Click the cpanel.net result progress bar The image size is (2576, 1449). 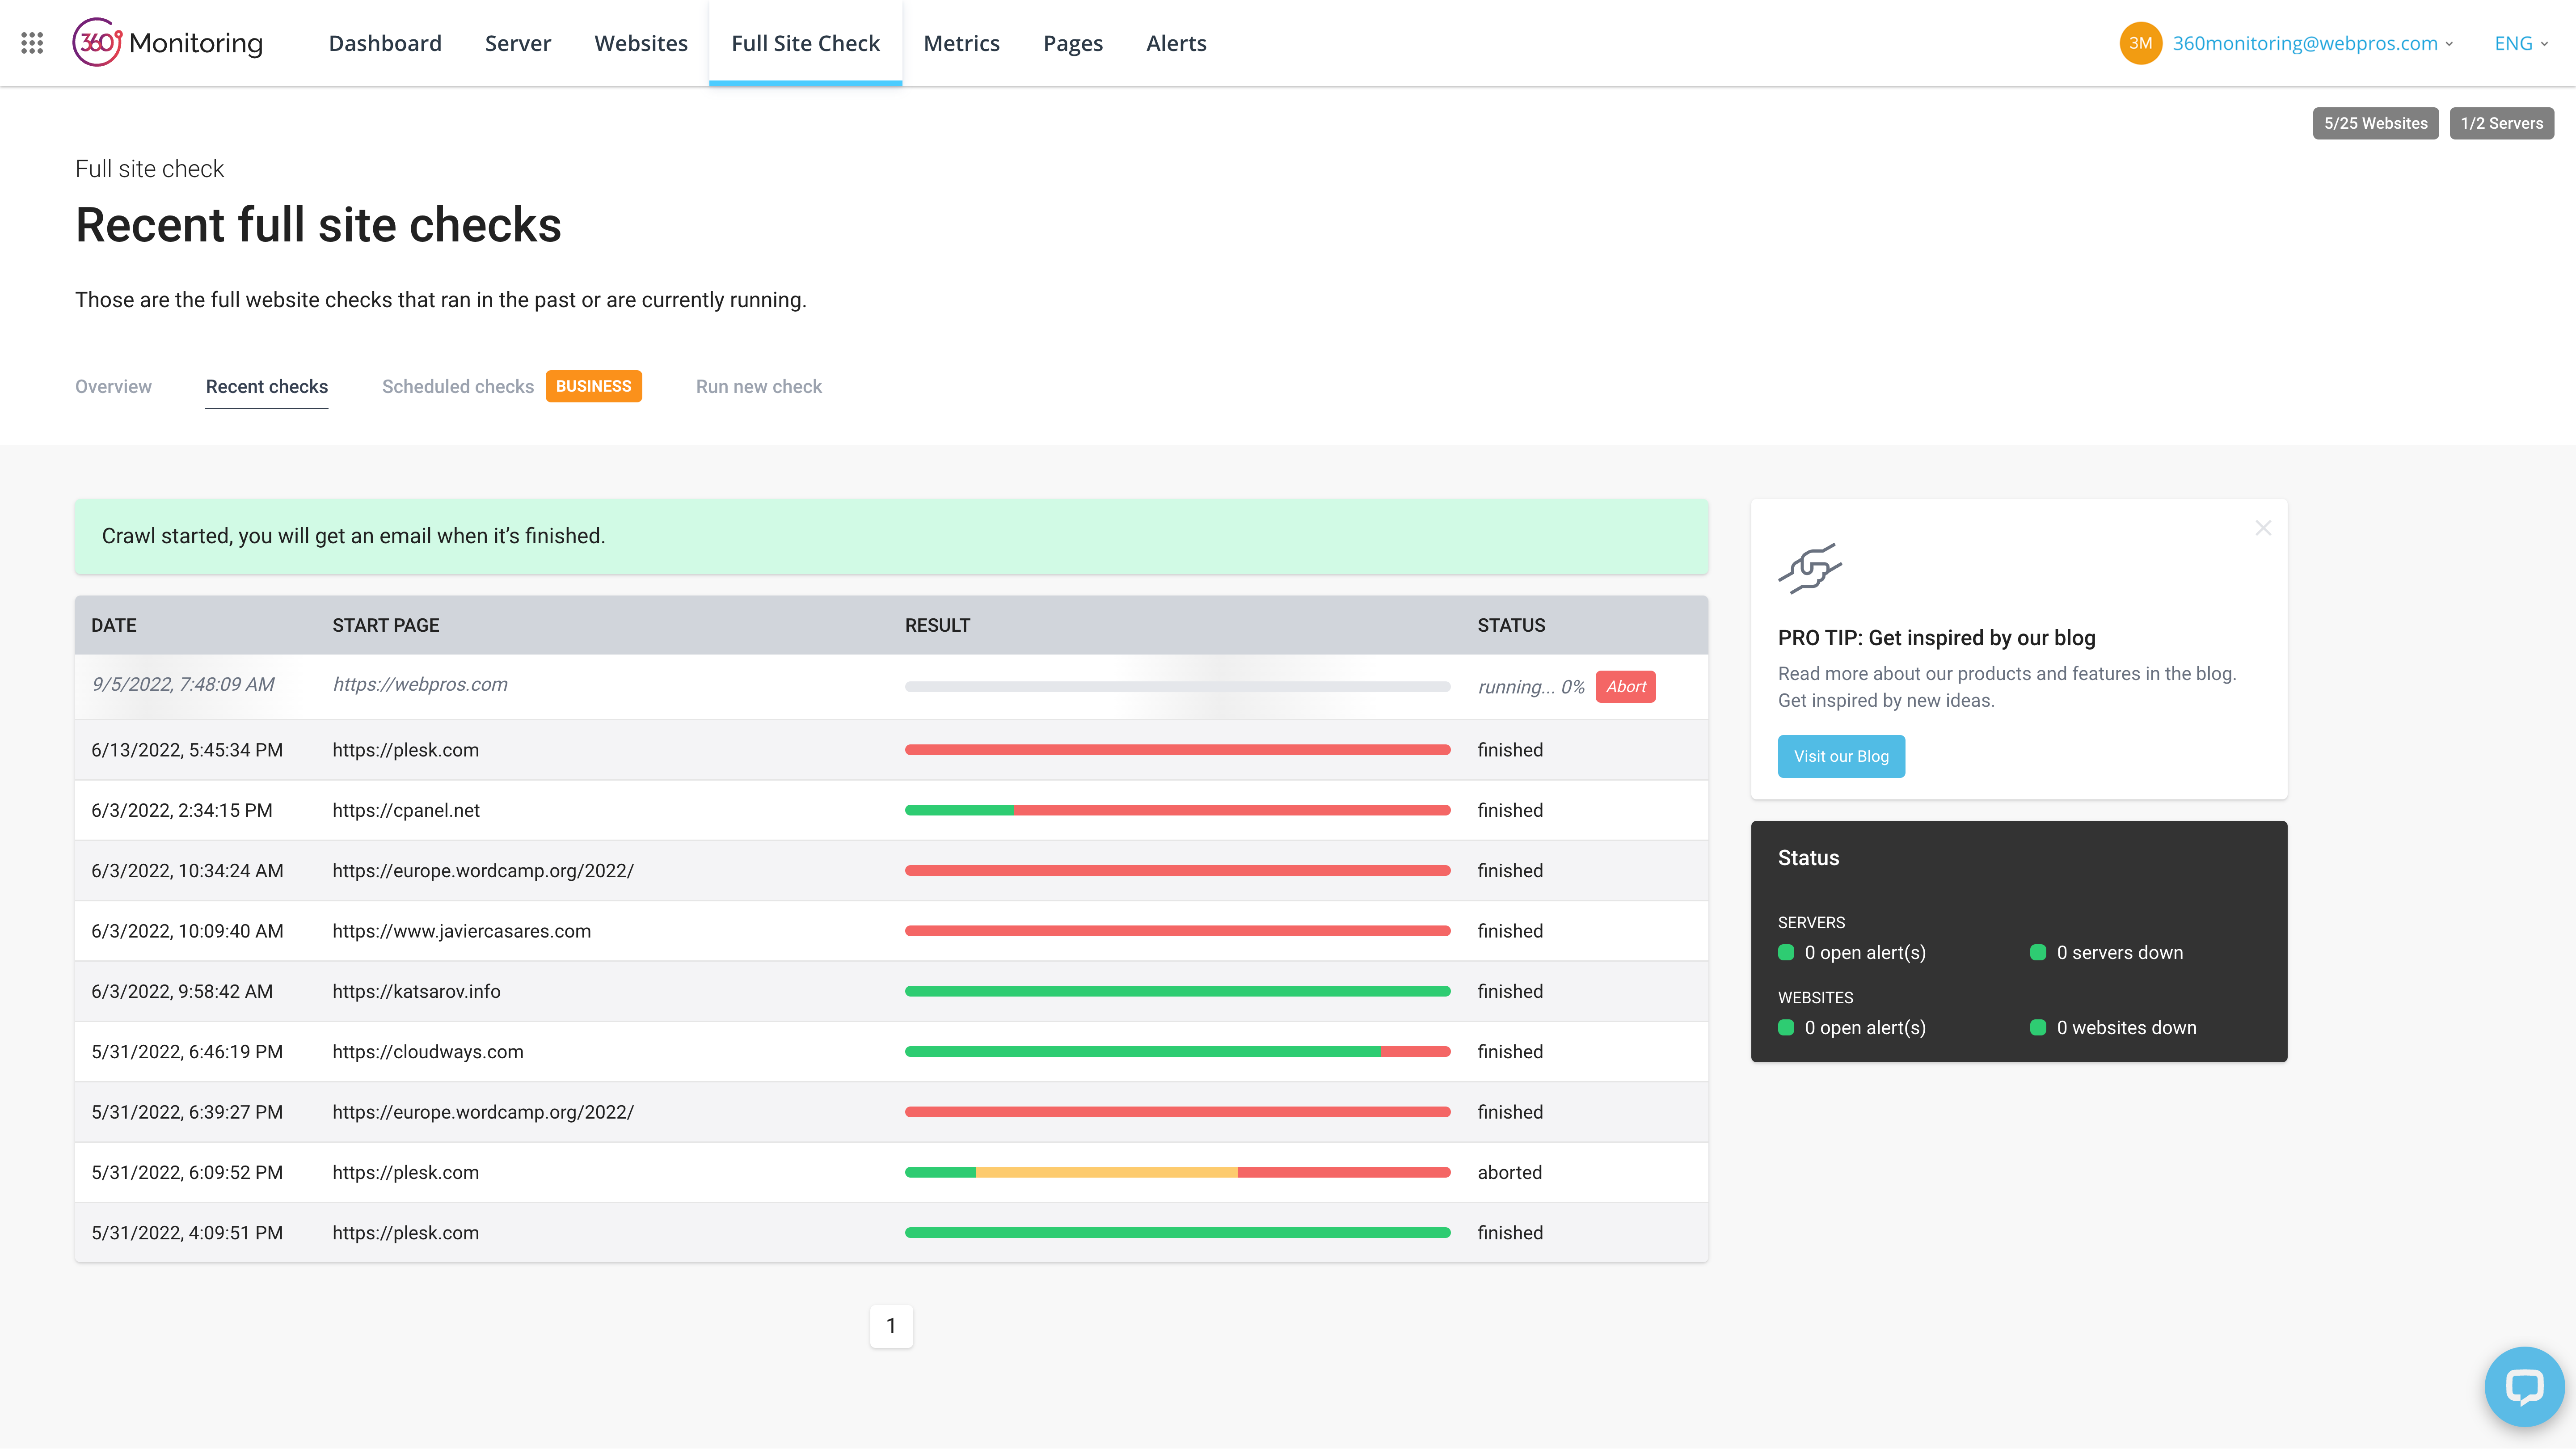1177,810
